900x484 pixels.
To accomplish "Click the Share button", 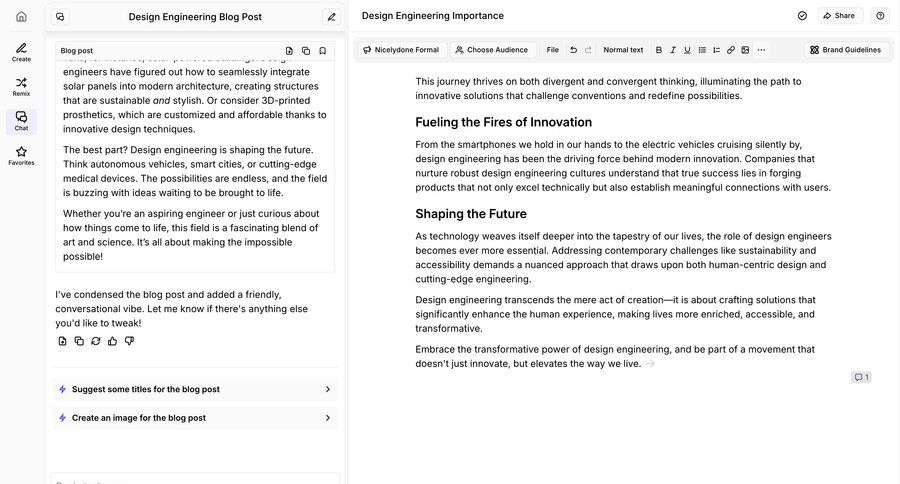I will 839,16.
